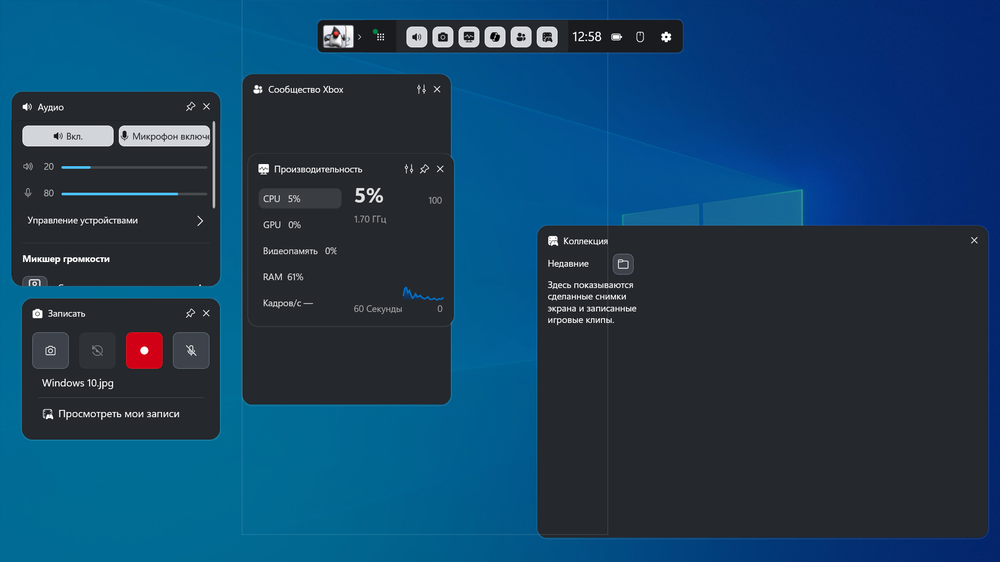Start recording with the red record button
The image size is (1000, 562).
pos(144,350)
